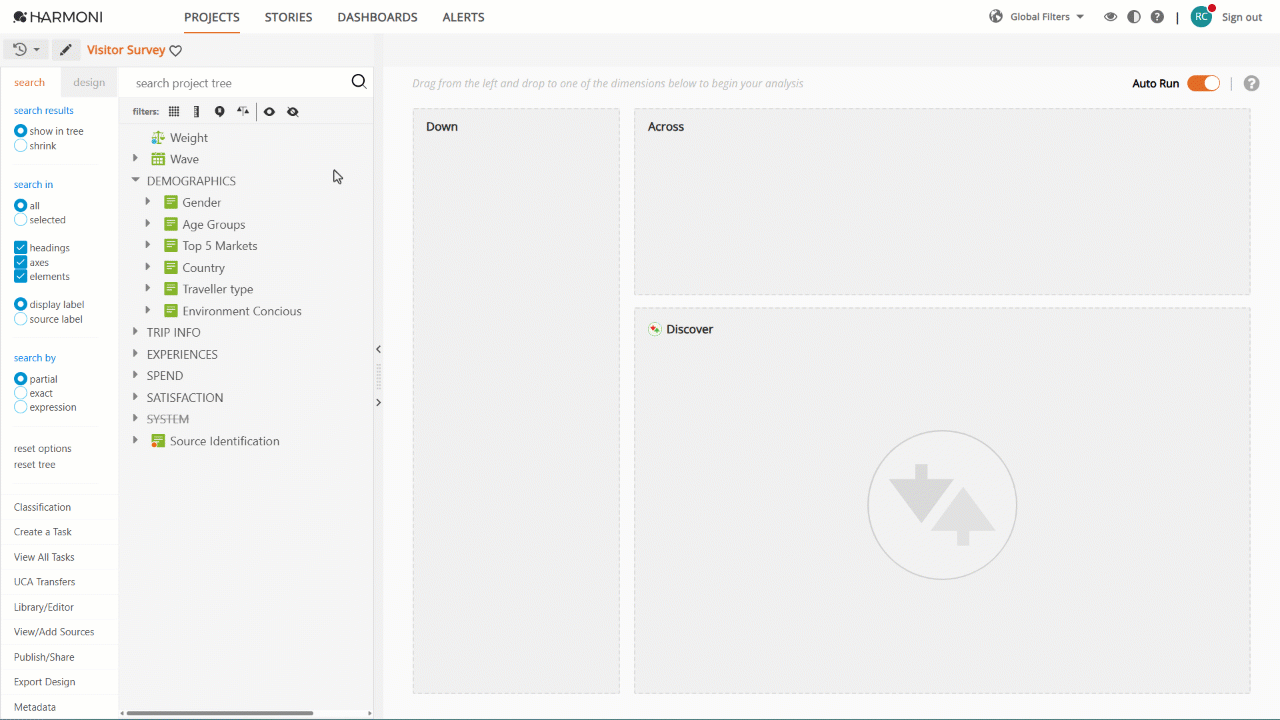Screen dimensions: 1280x720
Task: Open Publish/Share
Action: pos(44,657)
